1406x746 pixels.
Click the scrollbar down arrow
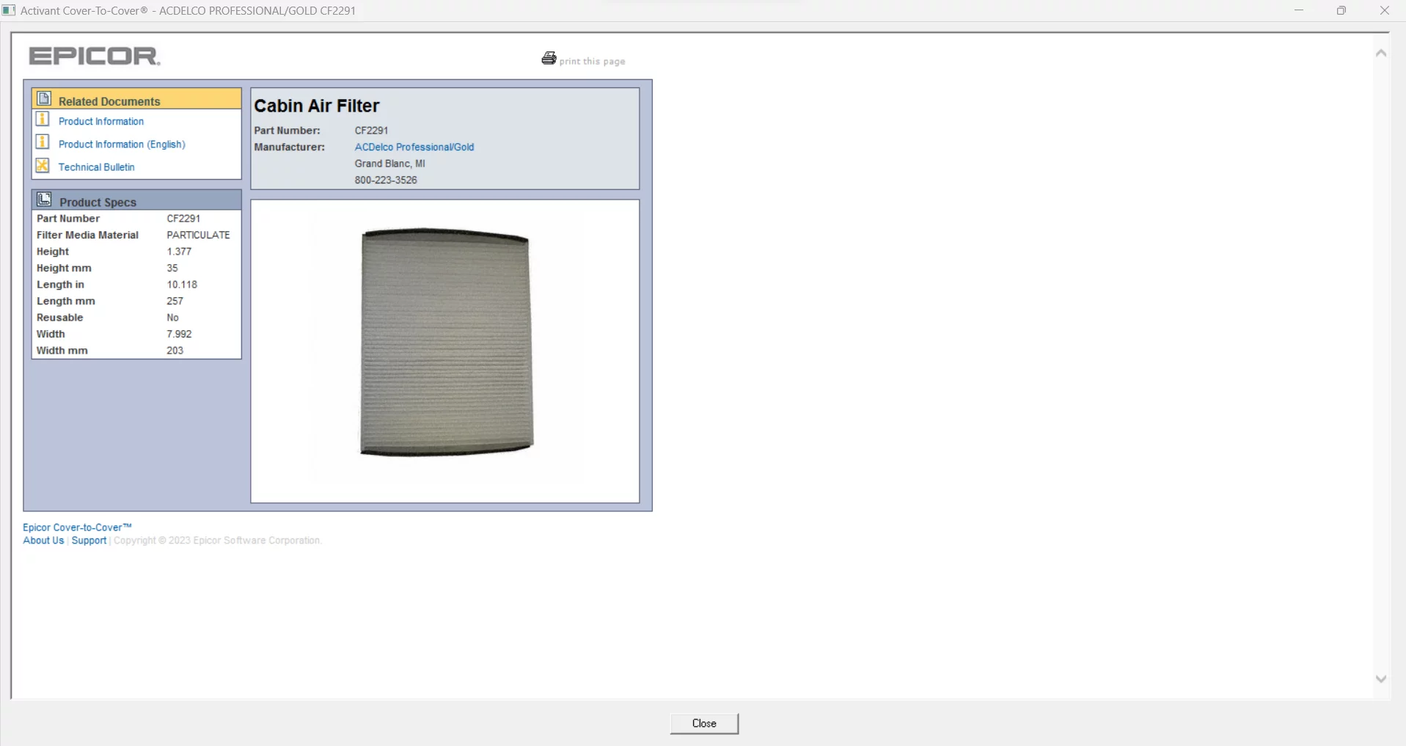[x=1381, y=679]
